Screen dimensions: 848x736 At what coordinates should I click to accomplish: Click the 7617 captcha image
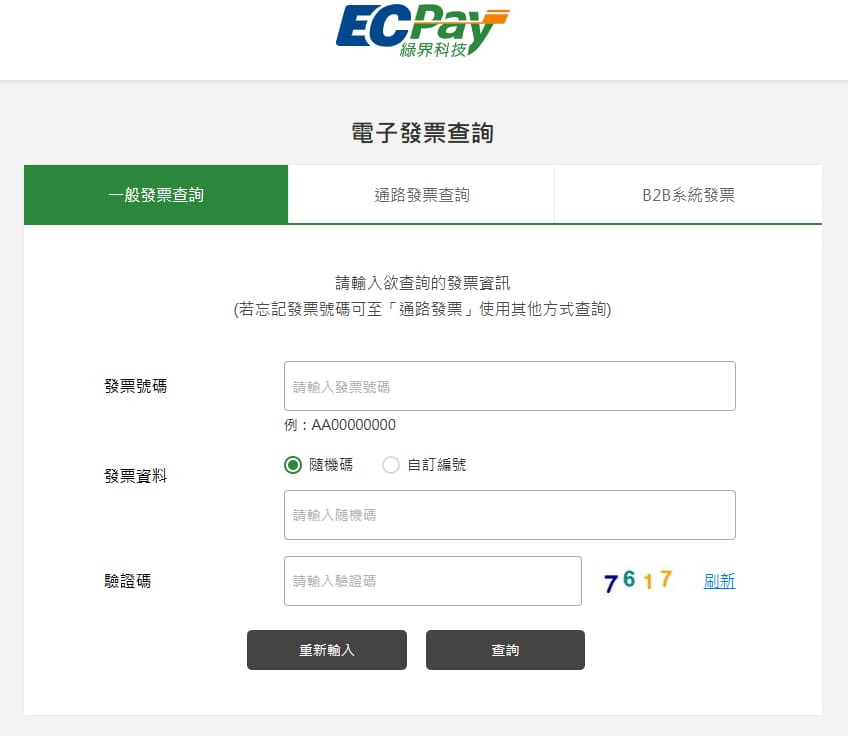pyautogui.click(x=638, y=581)
